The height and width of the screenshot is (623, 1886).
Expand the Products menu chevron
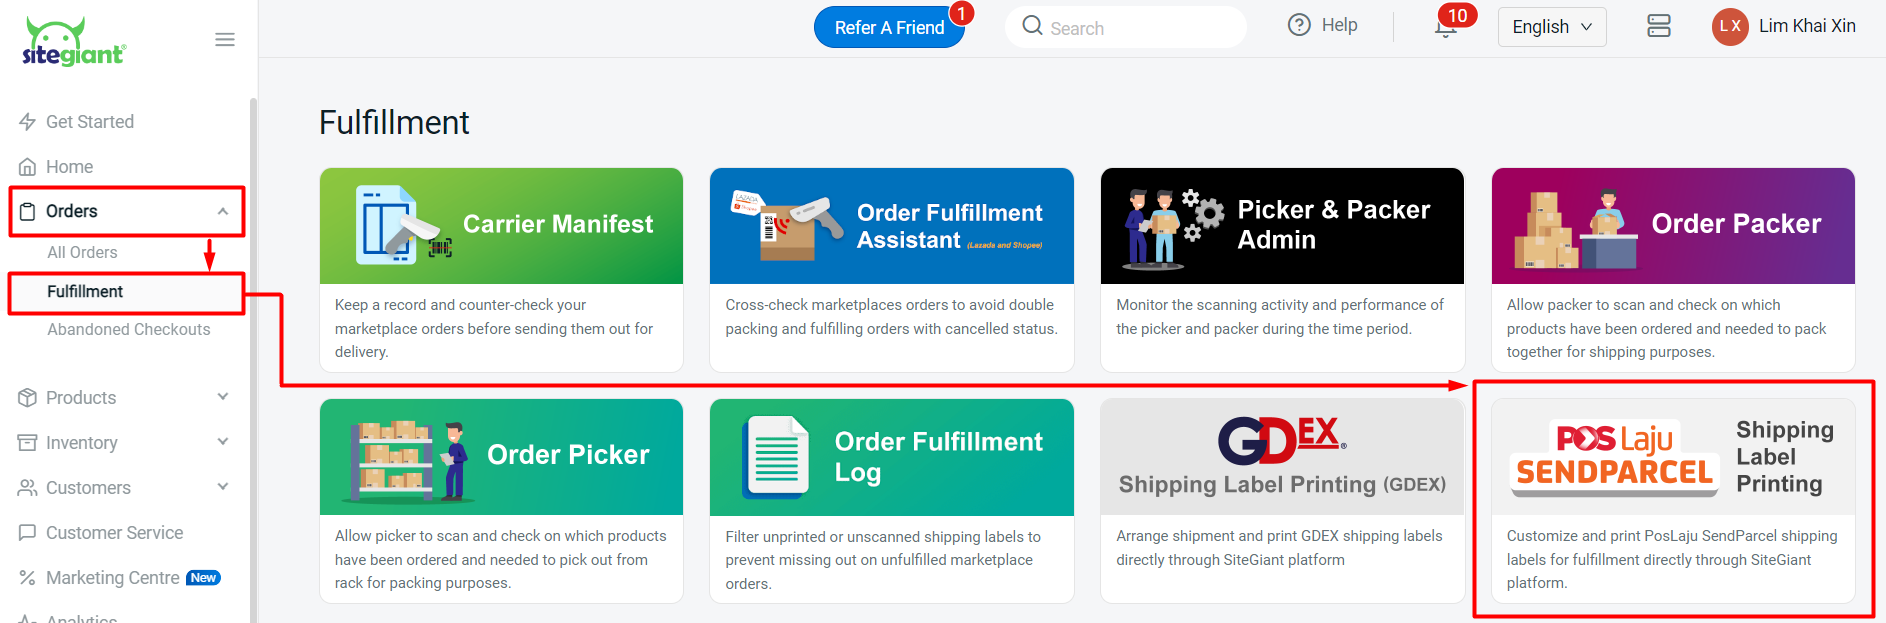pos(223,397)
